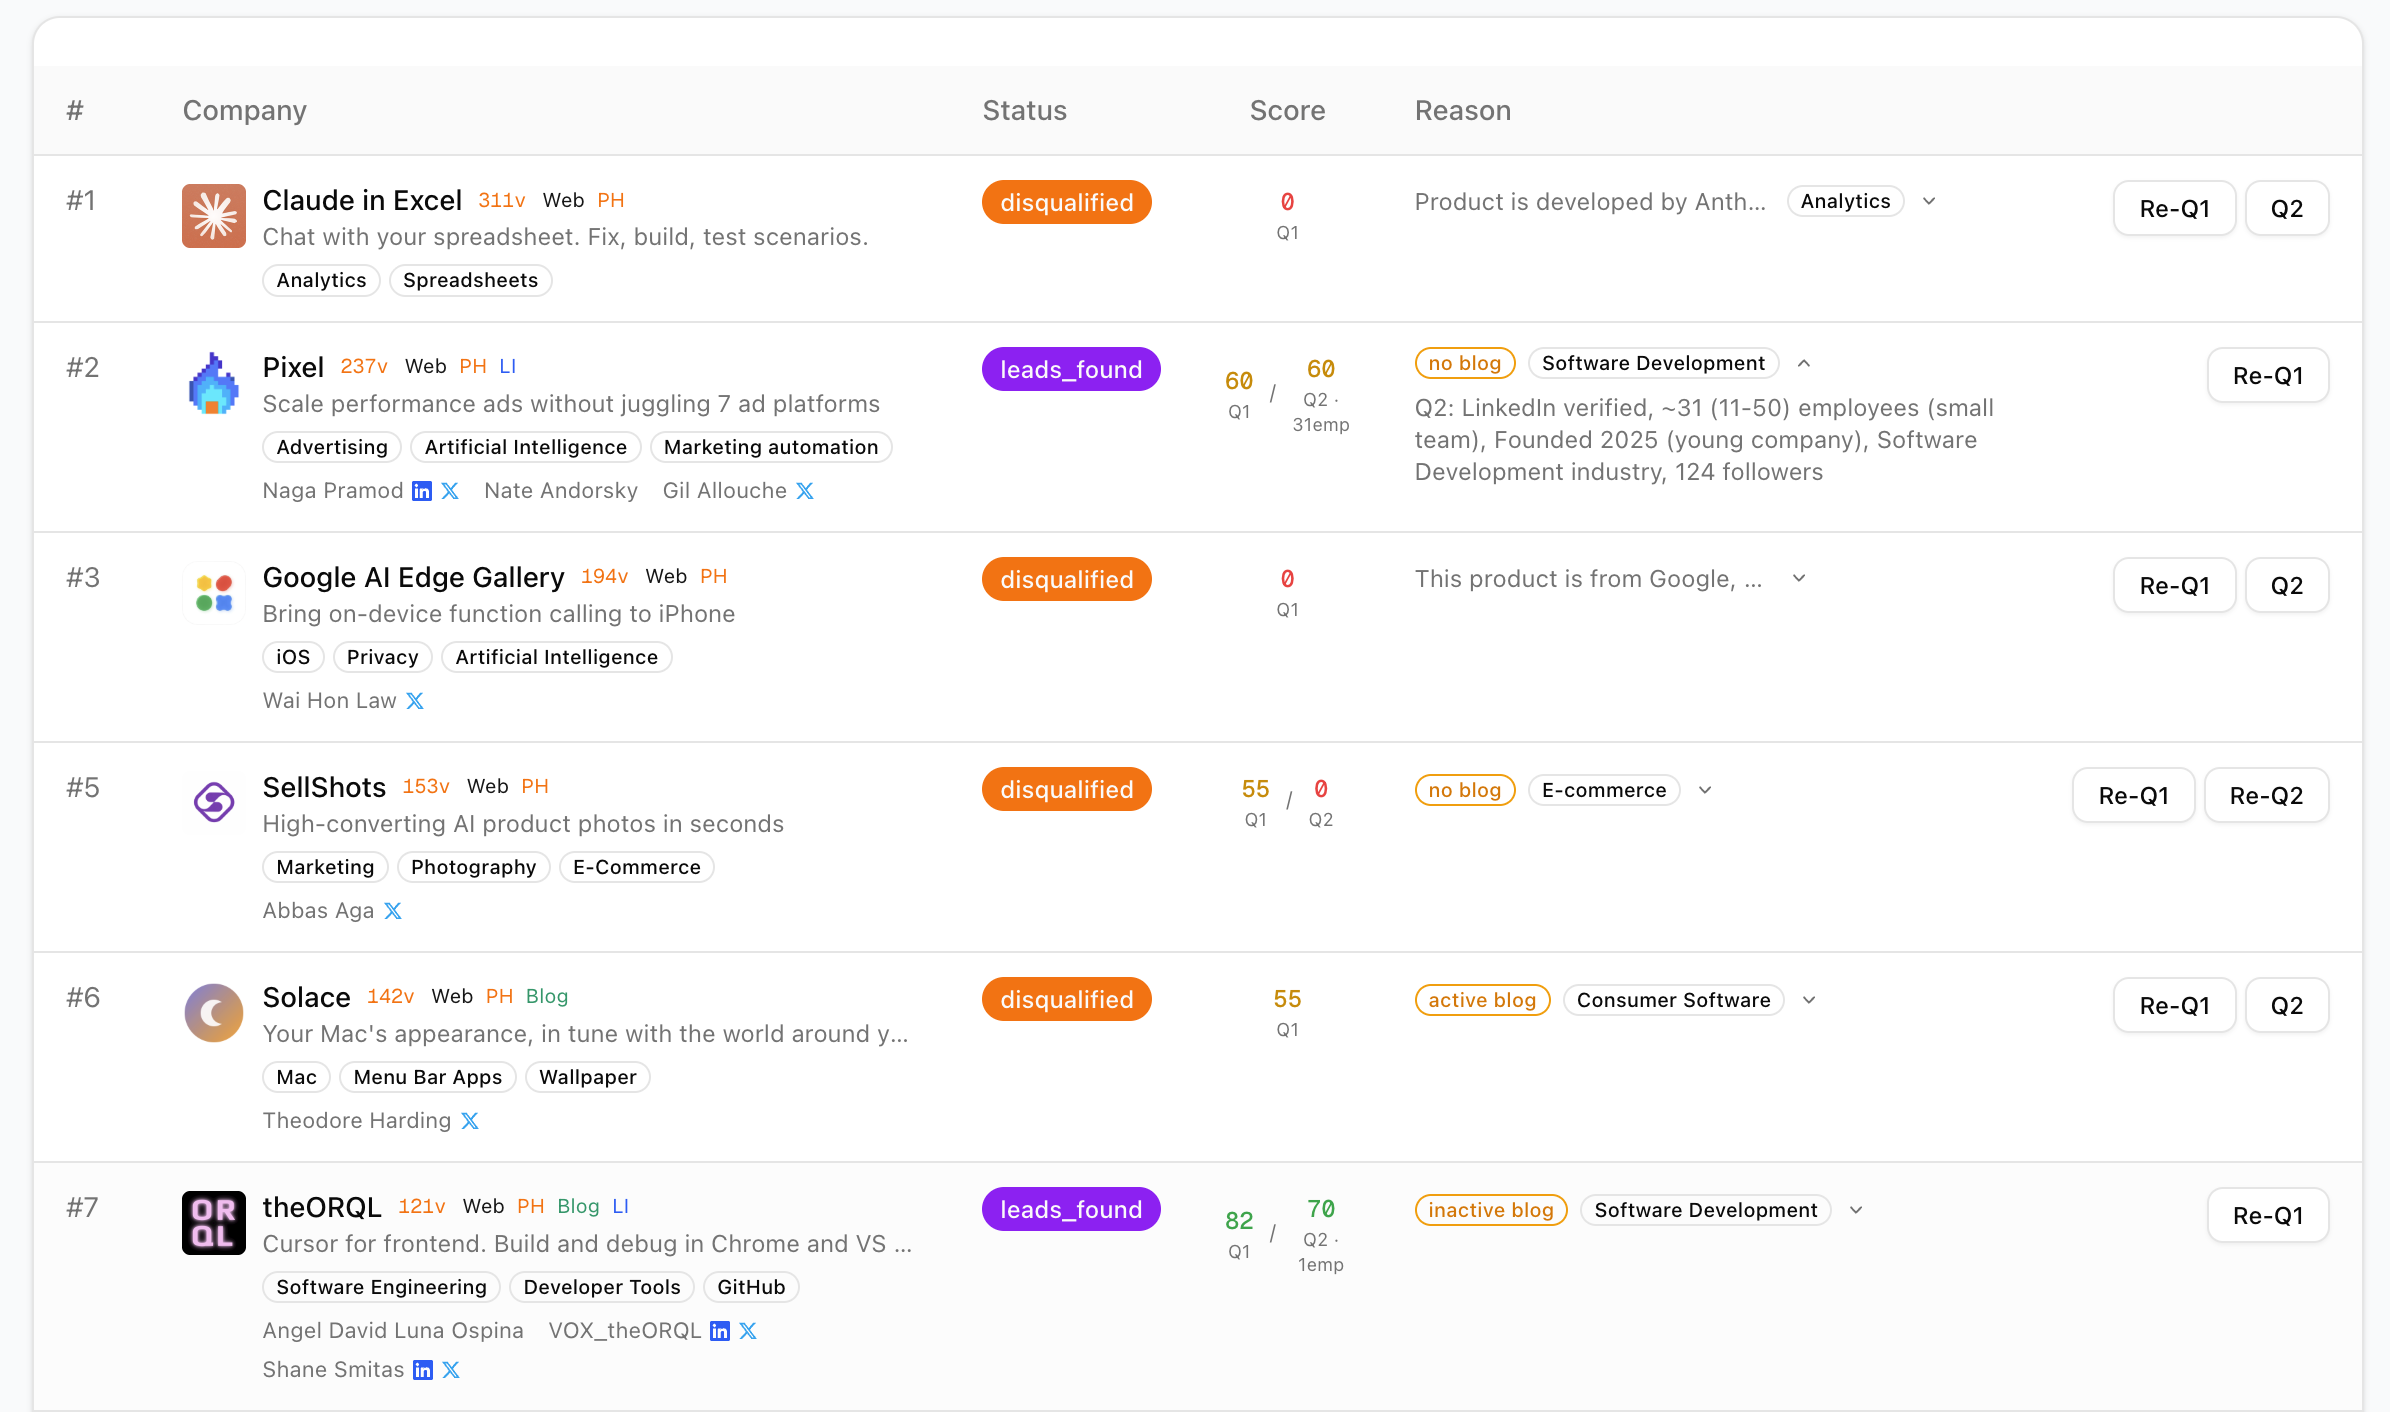The image size is (2390, 1412).
Task: Open Claude in Excel company logo
Action: pos(213,215)
